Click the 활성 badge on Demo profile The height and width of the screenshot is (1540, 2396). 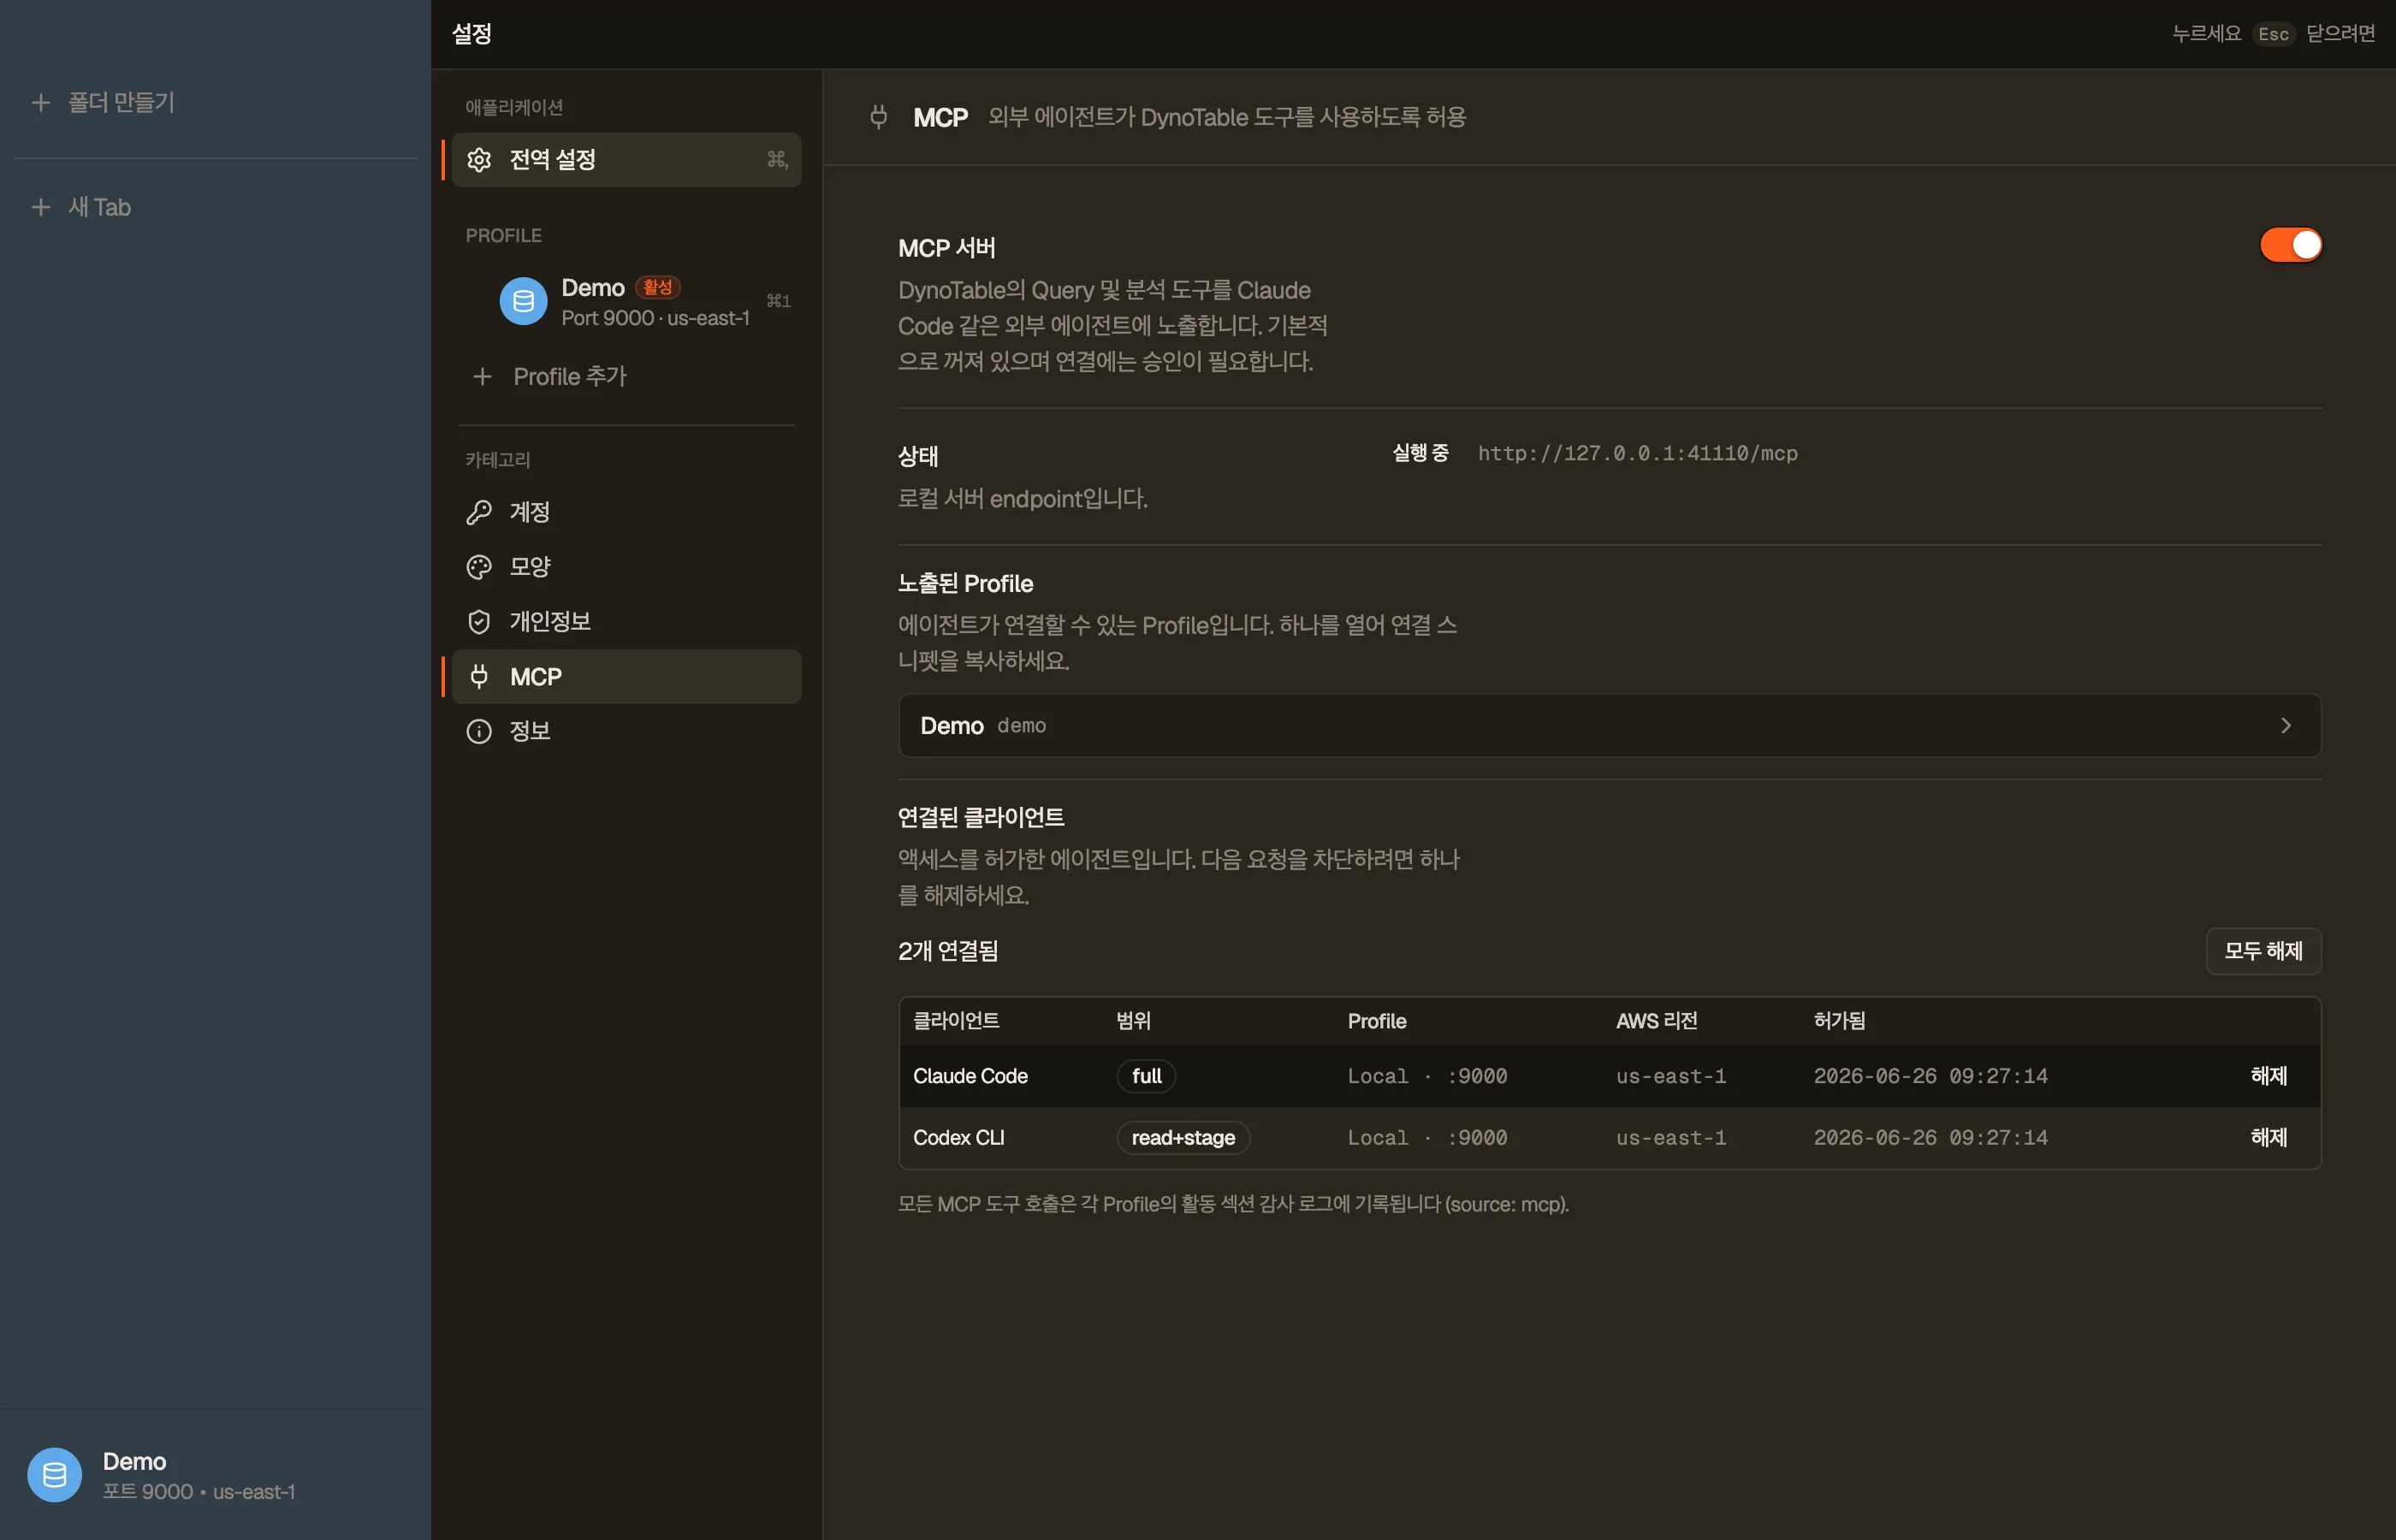coord(657,288)
